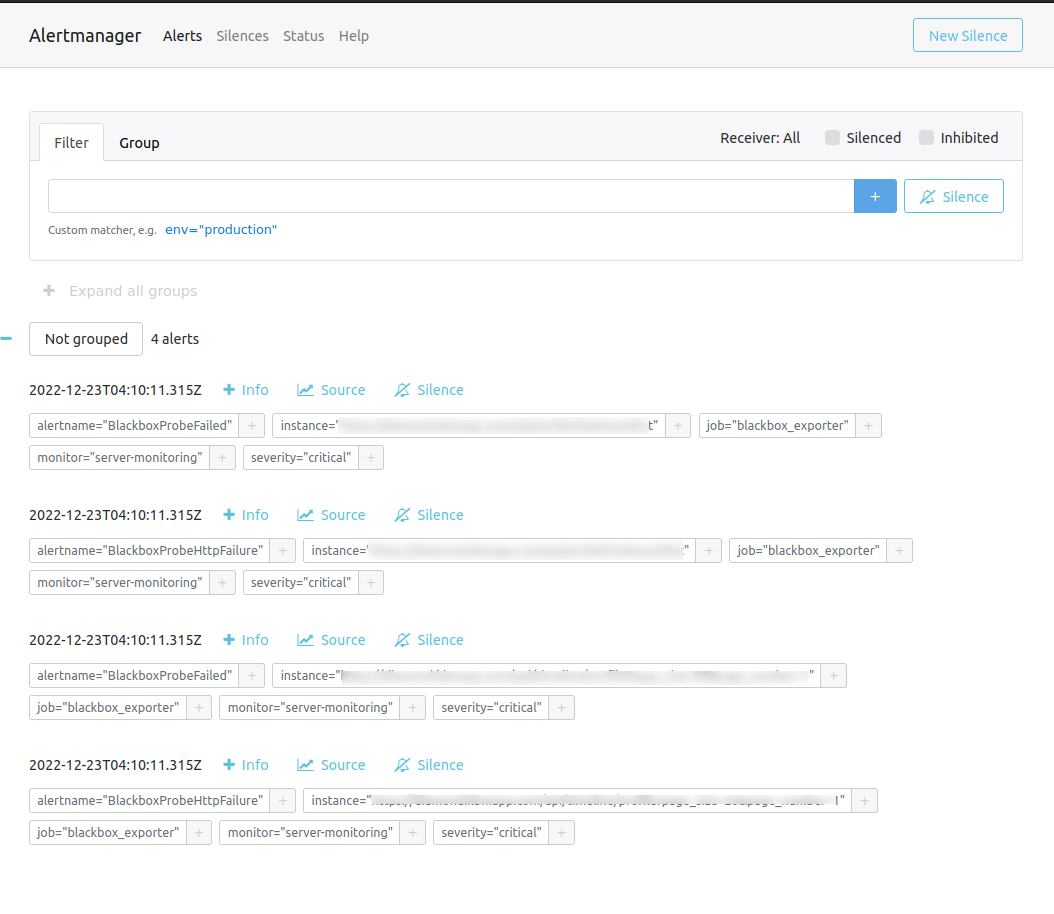Click + next to instance label on third alert
The width and height of the screenshot is (1054, 914).
[x=833, y=675]
